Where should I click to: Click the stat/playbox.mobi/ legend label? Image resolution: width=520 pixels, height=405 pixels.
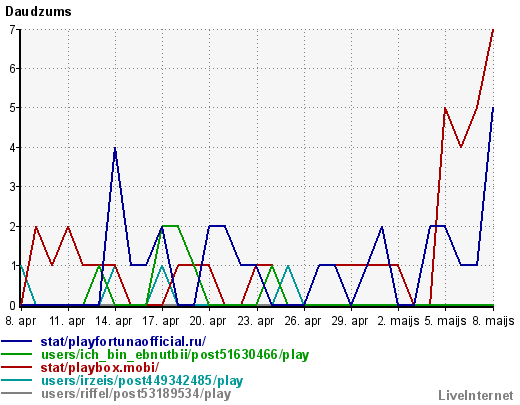click(100, 367)
